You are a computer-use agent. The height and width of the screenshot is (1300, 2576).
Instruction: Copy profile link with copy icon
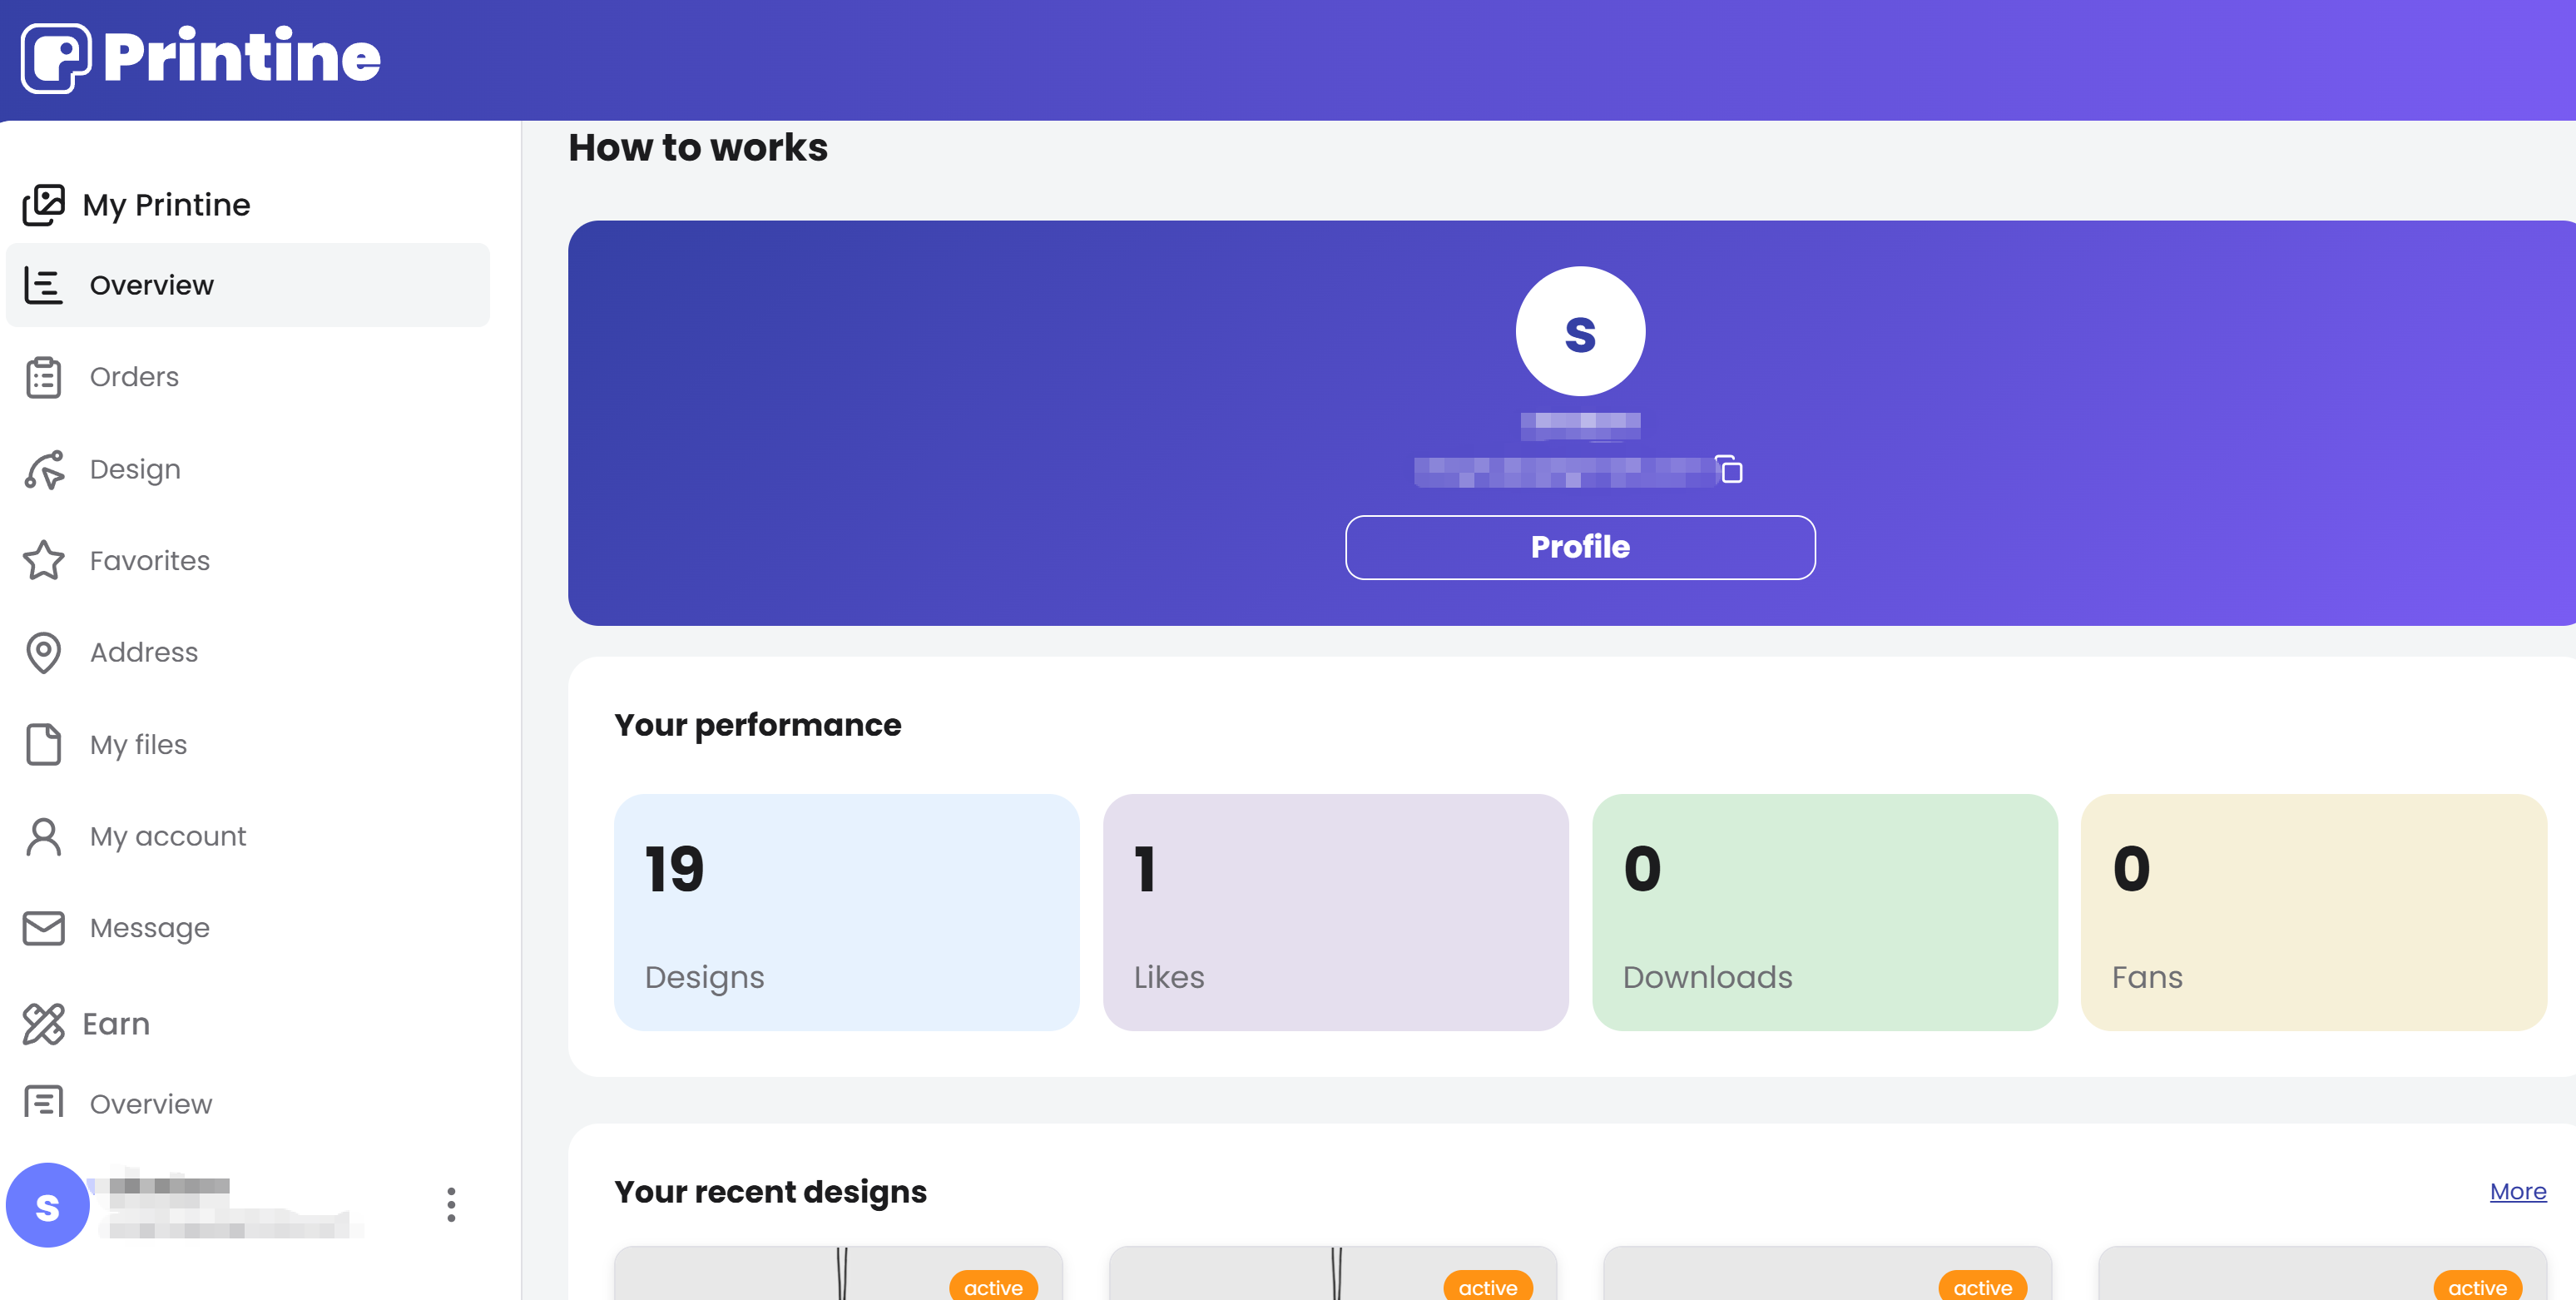coord(1730,469)
